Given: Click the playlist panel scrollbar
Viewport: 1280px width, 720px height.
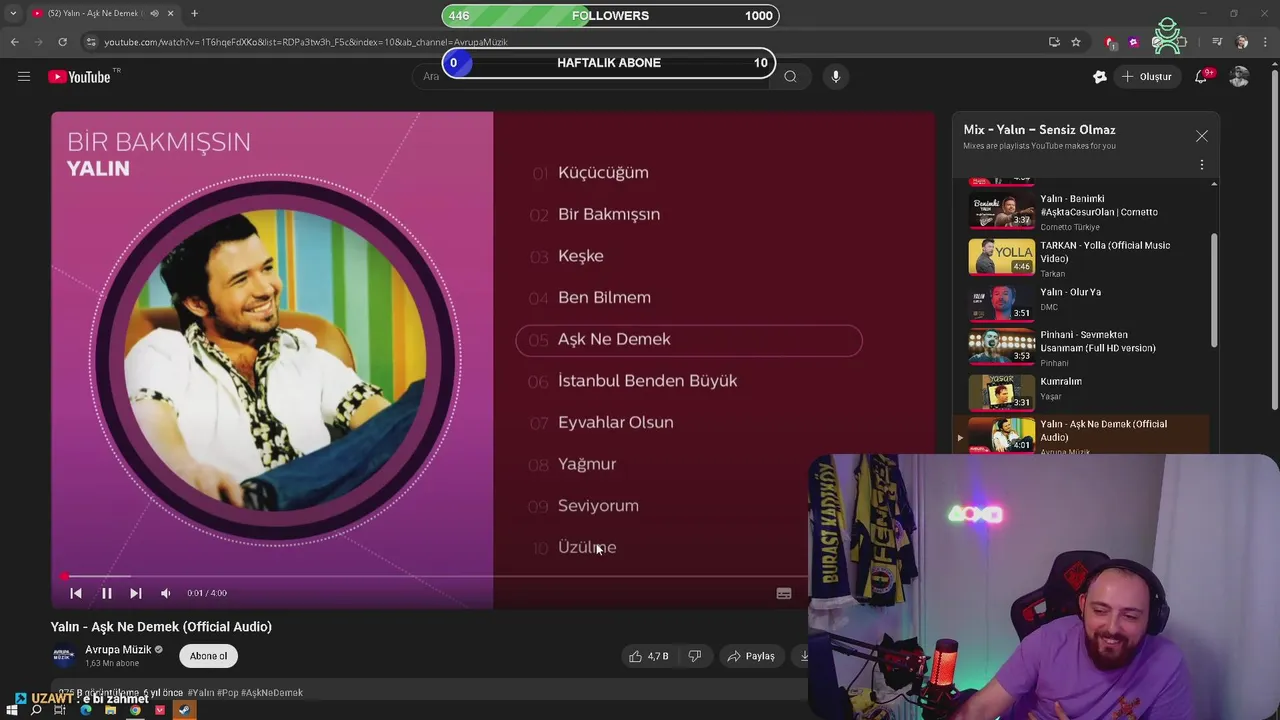Looking at the screenshot, I should click(1215, 290).
